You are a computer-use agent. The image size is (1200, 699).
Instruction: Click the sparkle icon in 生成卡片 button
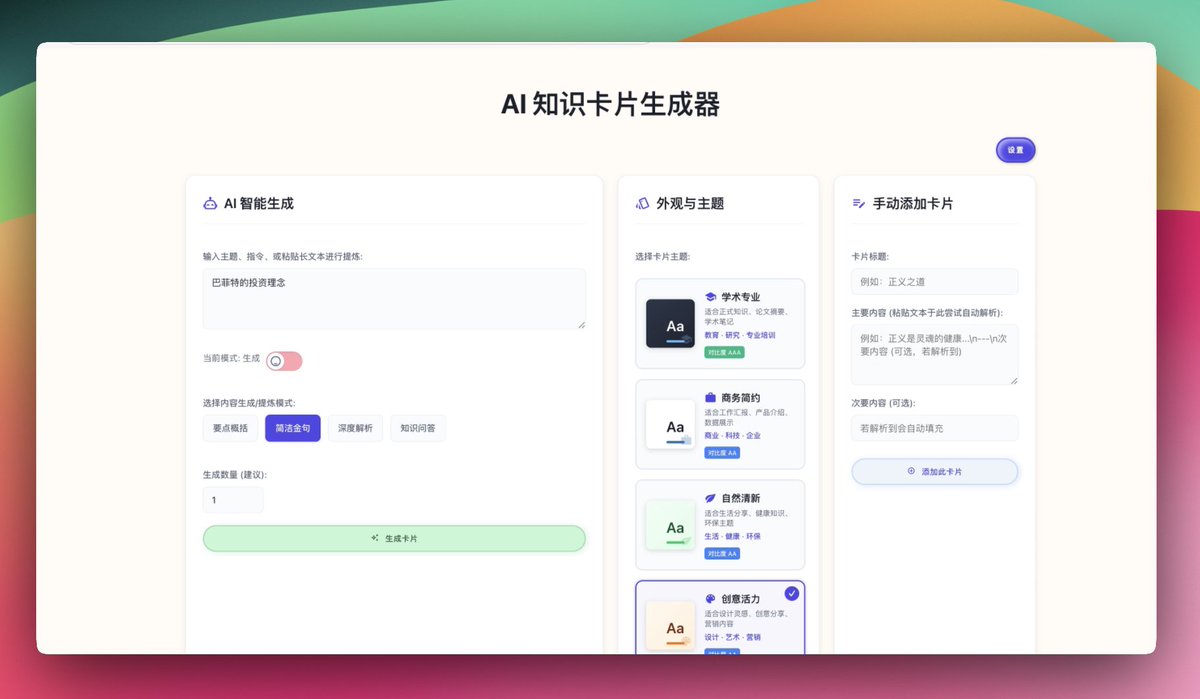(375, 538)
